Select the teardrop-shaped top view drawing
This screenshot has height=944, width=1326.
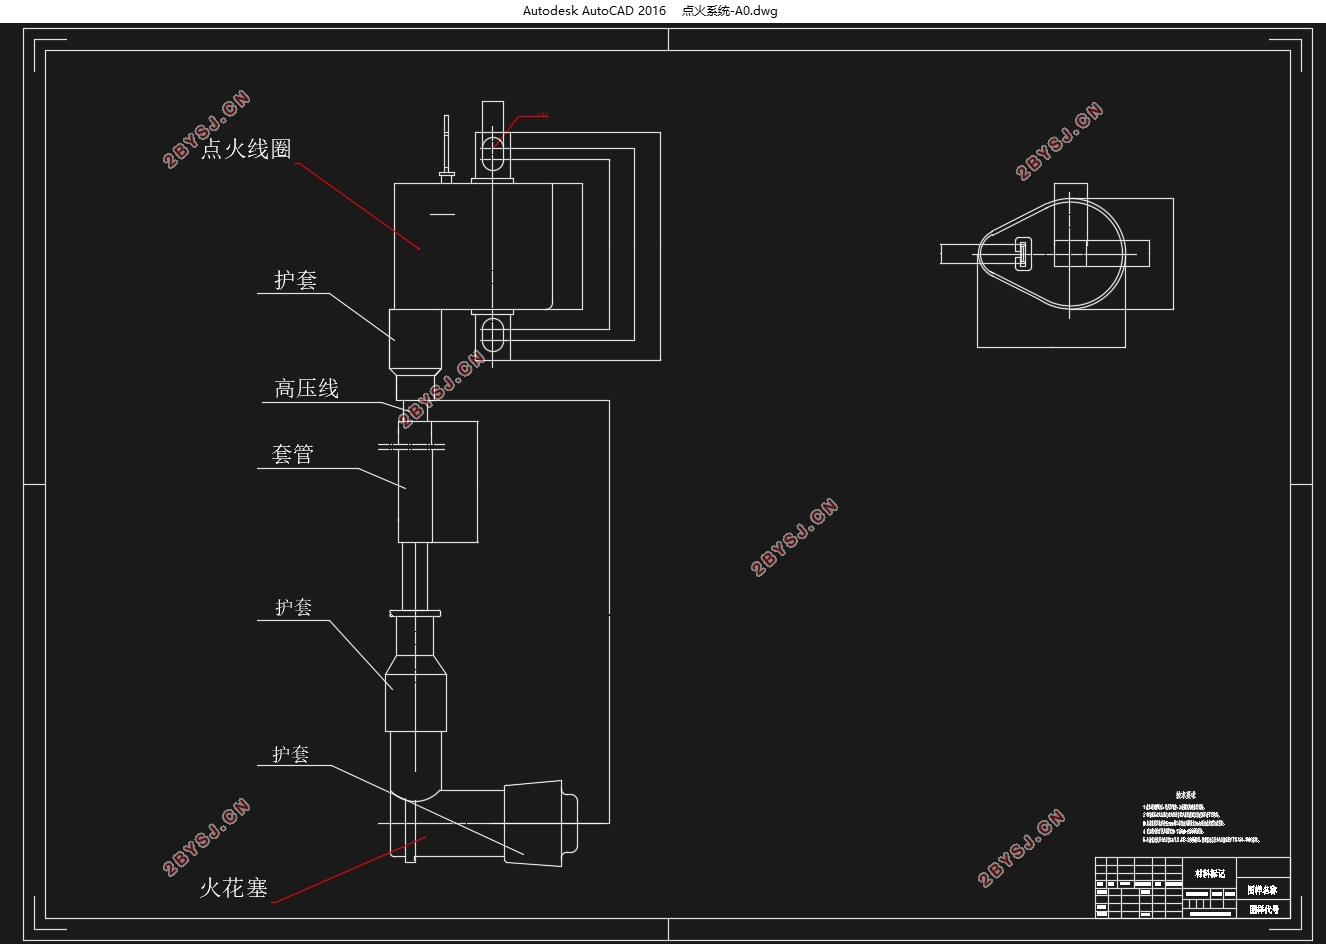pos(1051,254)
